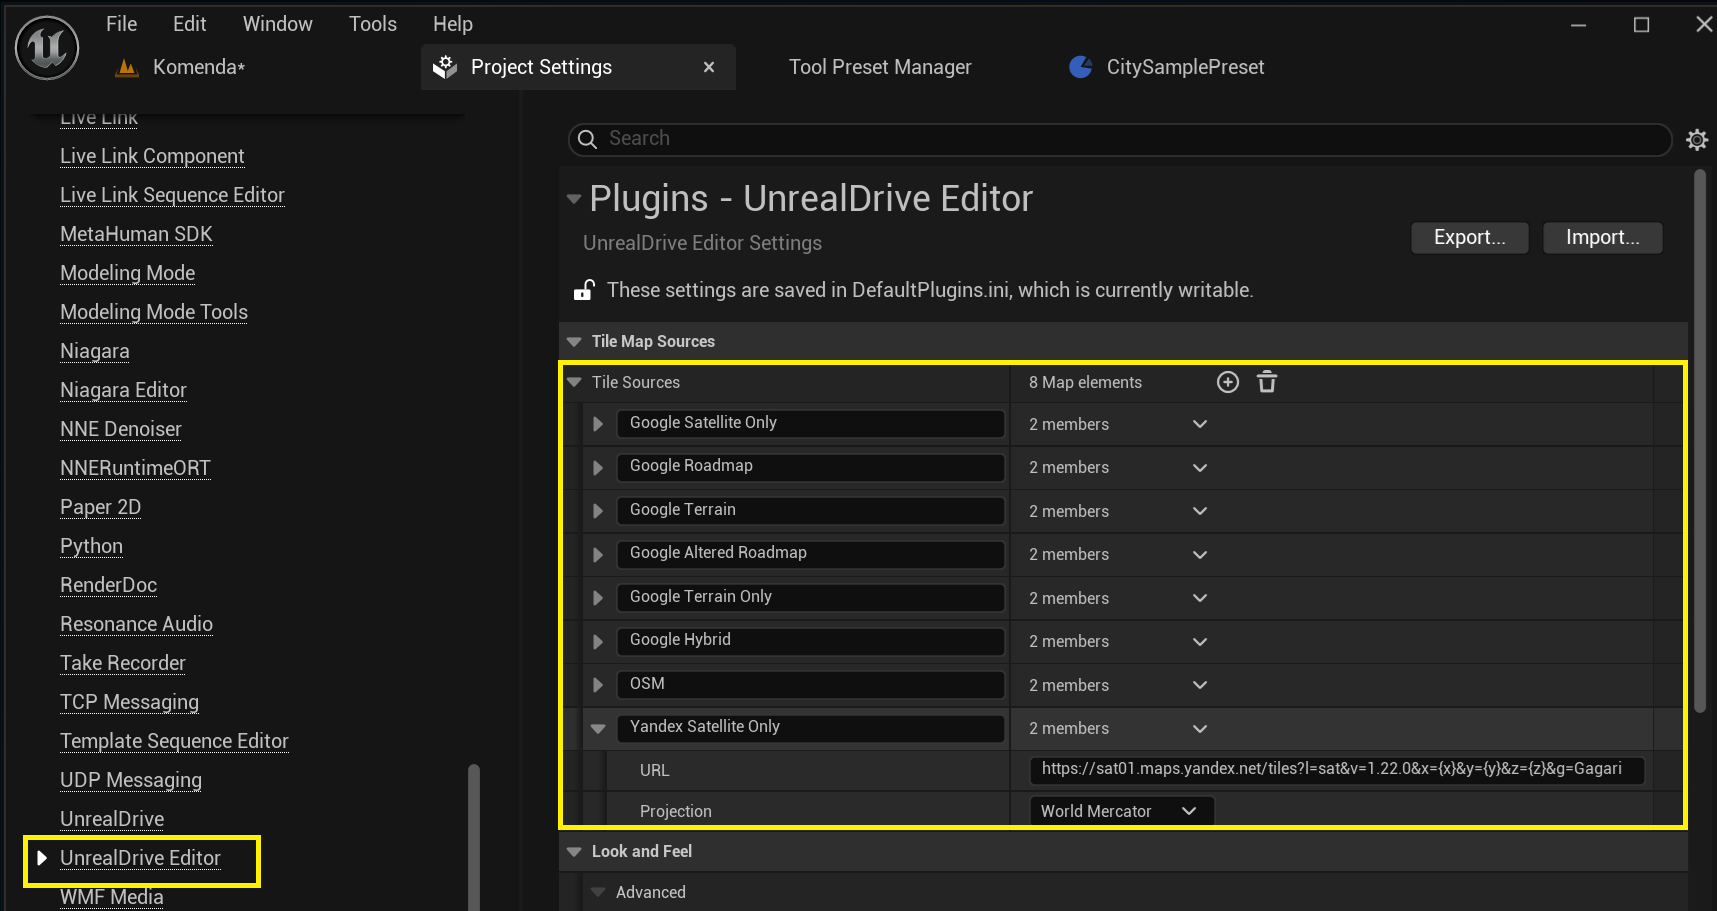1717x911 pixels.
Task: Collapse the Plugins - UnrealDrive Editor header
Action: tap(574, 199)
